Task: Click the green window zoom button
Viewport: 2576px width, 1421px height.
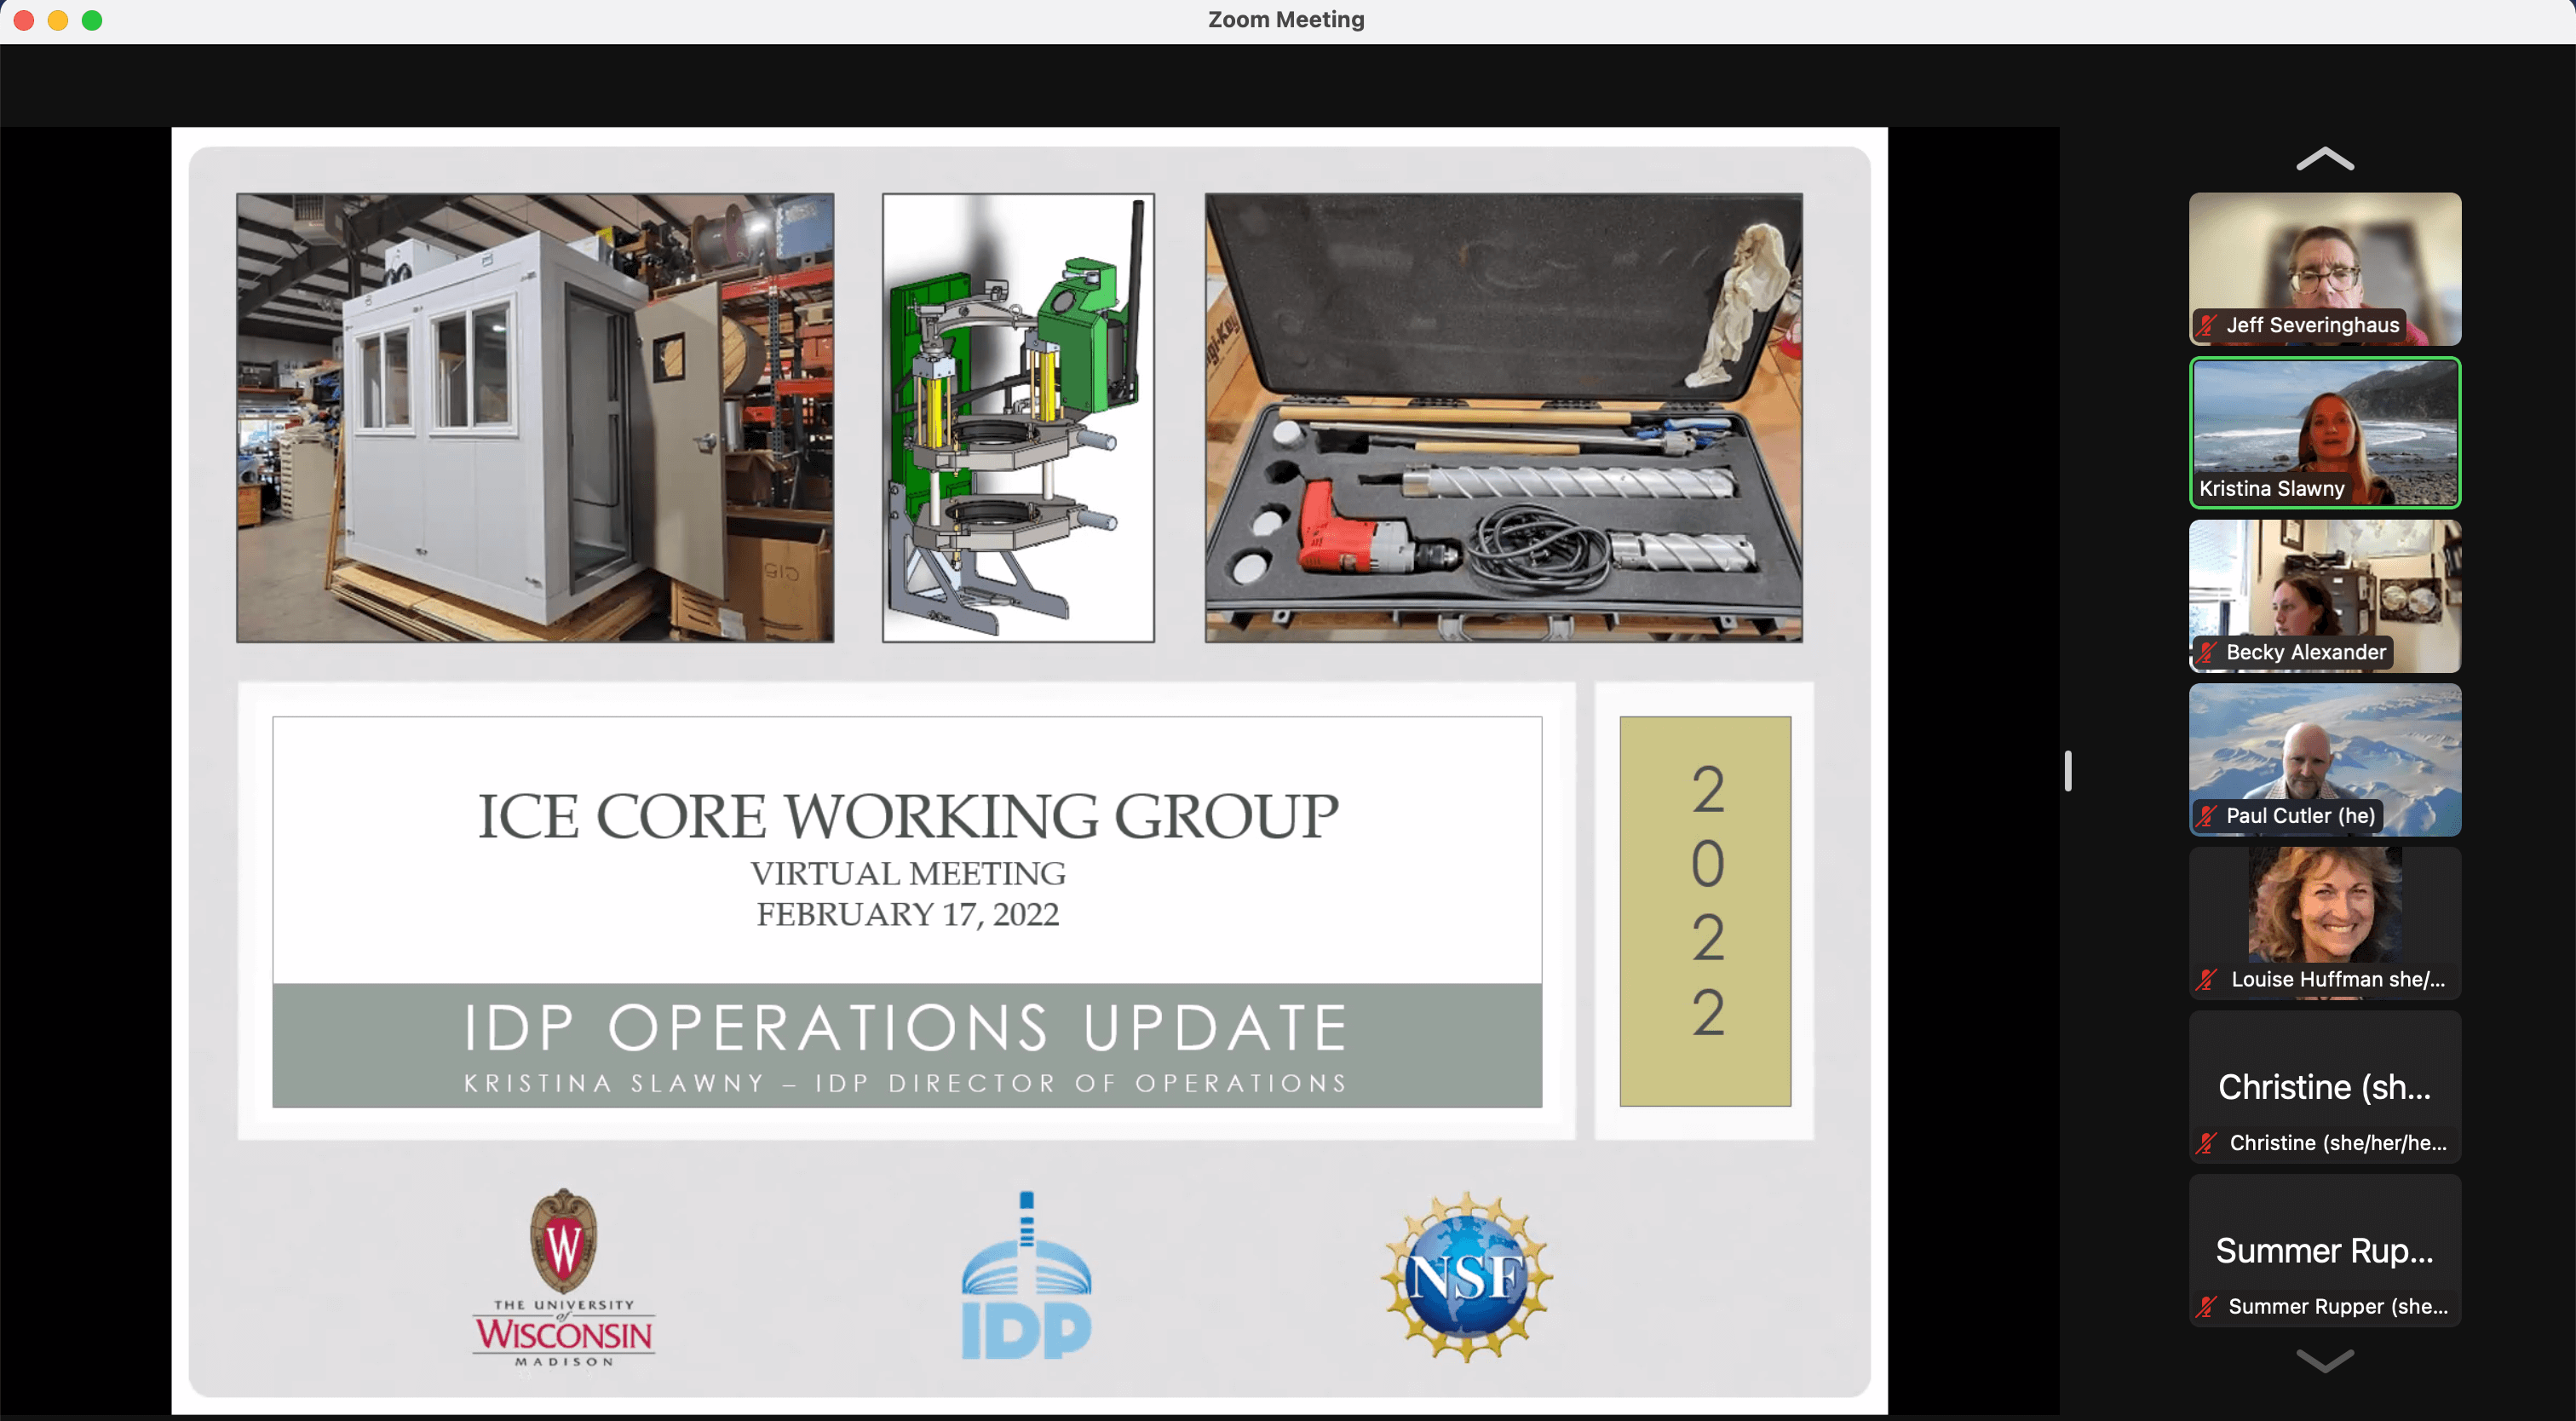Action: pos(92,20)
